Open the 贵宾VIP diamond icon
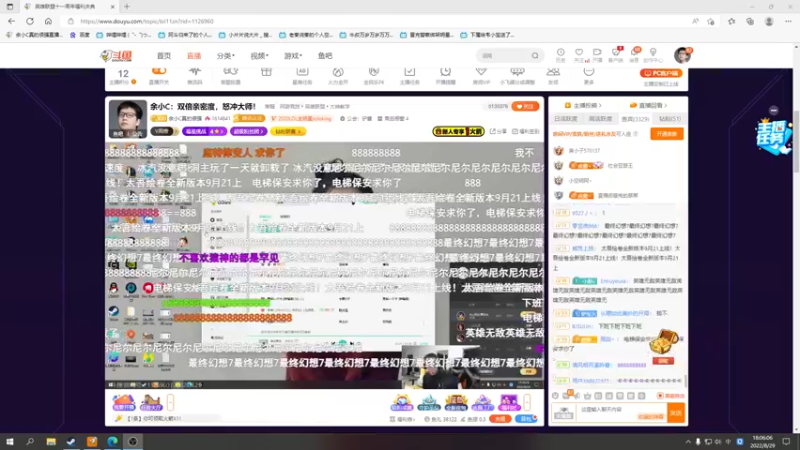Viewport: 800px width, 450px height. [481, 75]
